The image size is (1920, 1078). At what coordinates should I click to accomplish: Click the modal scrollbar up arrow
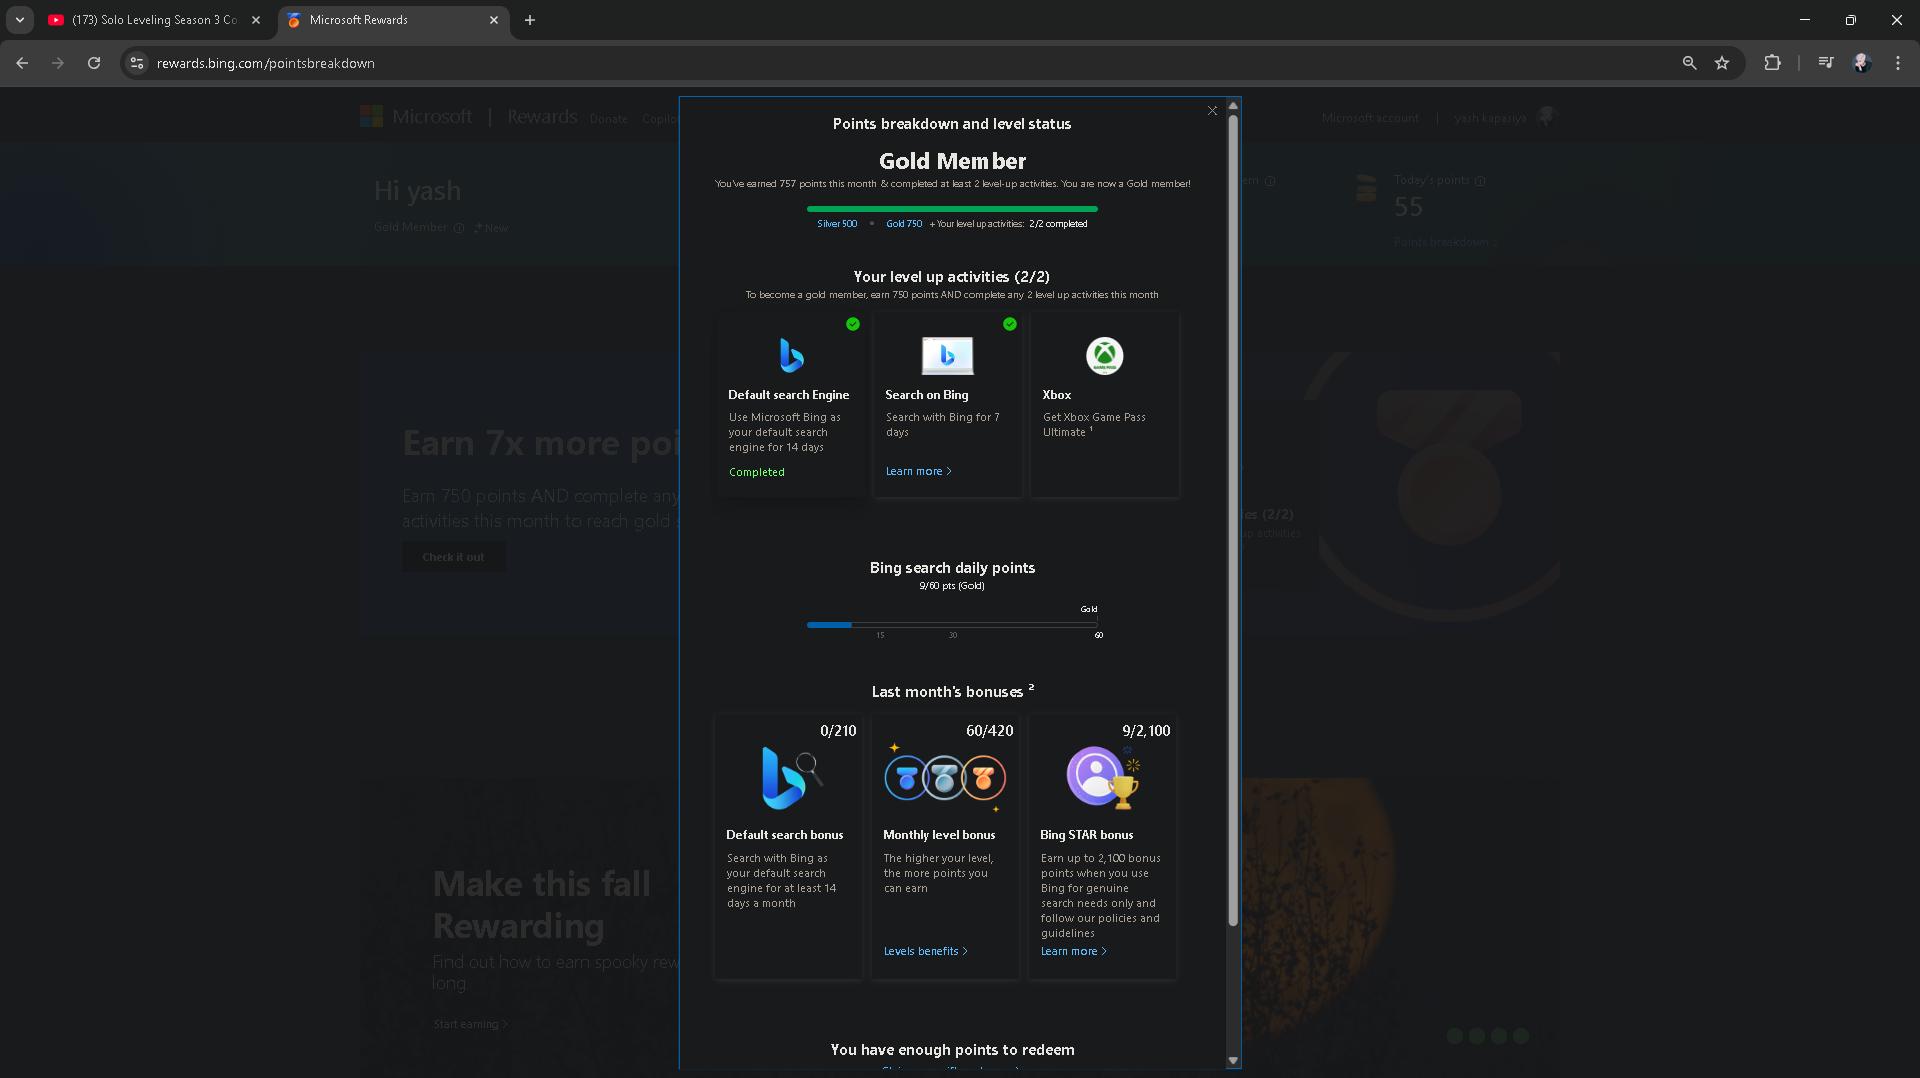pos(1233,105)
